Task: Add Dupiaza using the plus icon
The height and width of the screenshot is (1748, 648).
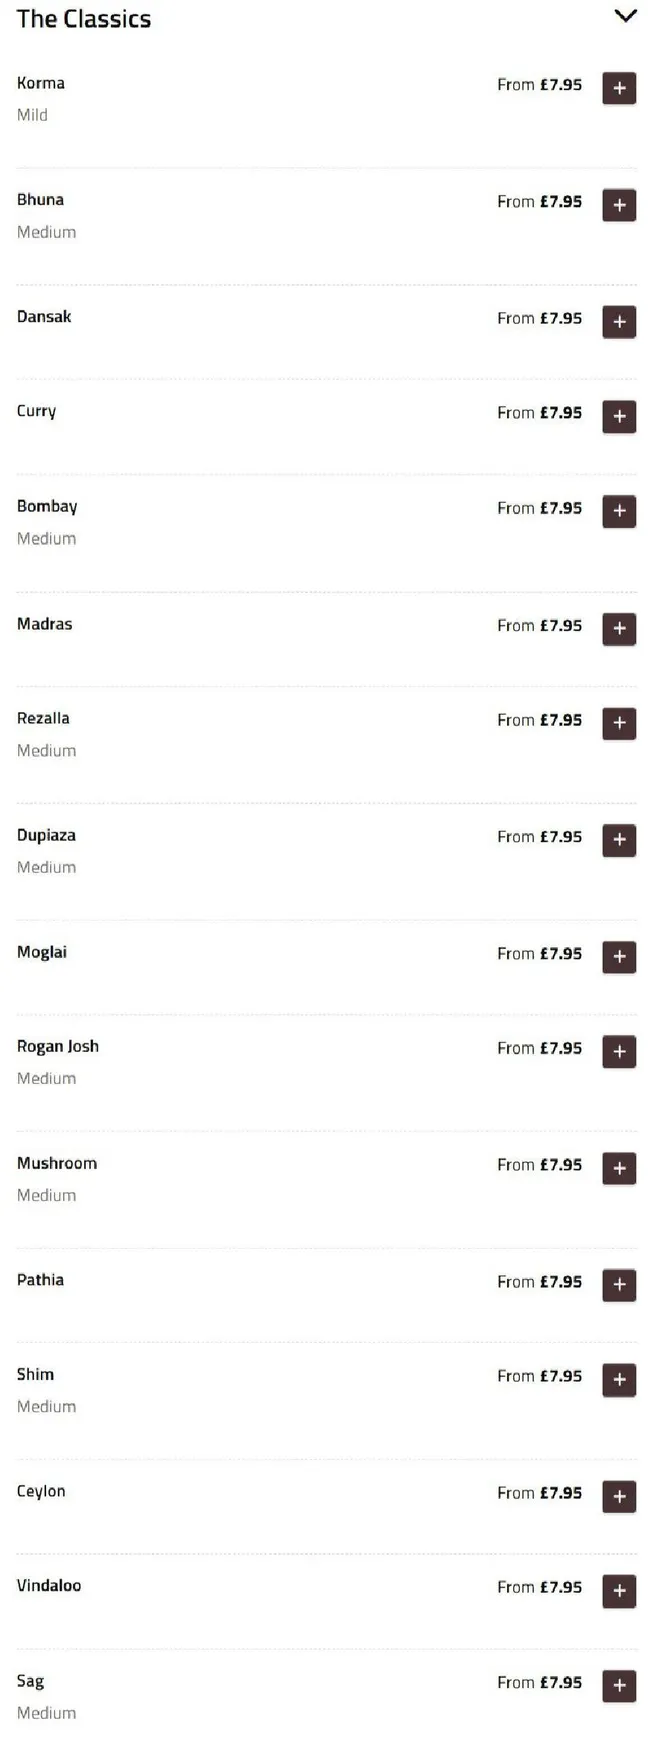Action: (619, 840)
